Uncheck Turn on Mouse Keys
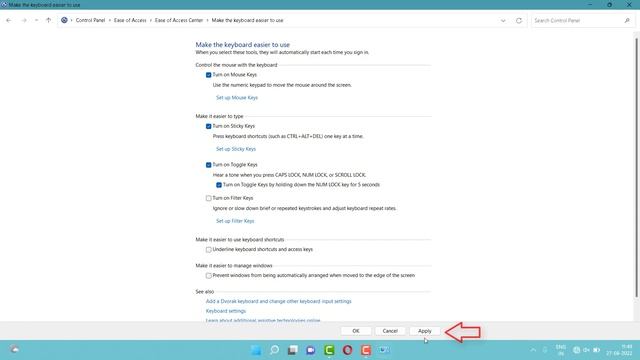The image size is (640, 360). coord(209,75)
